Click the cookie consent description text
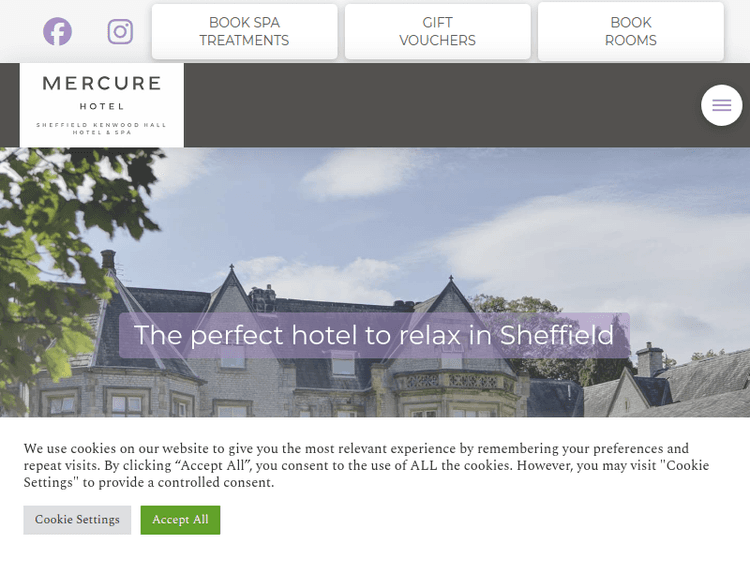The image size is (750, 563). point(366,465)
